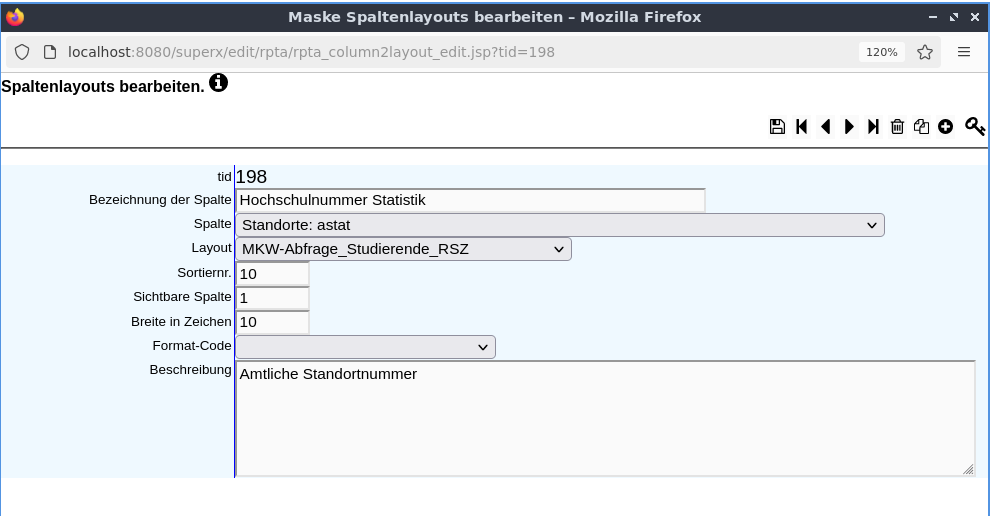This screenshot has height=516, width=990.
Task: Click the Breite in Zeichen field
Action: [273, 322]
